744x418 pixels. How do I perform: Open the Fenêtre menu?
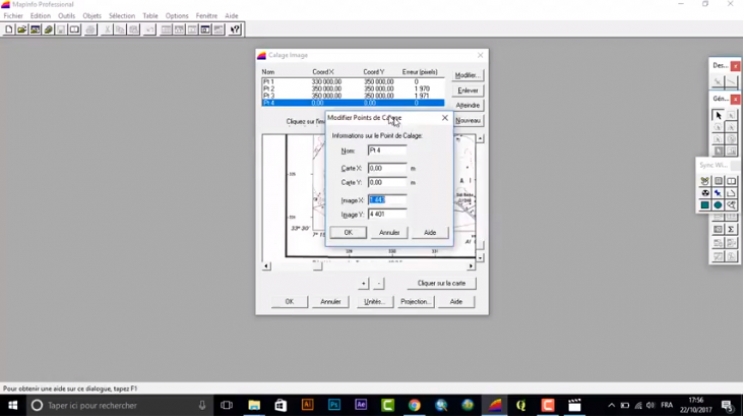(x=206, y=16)
